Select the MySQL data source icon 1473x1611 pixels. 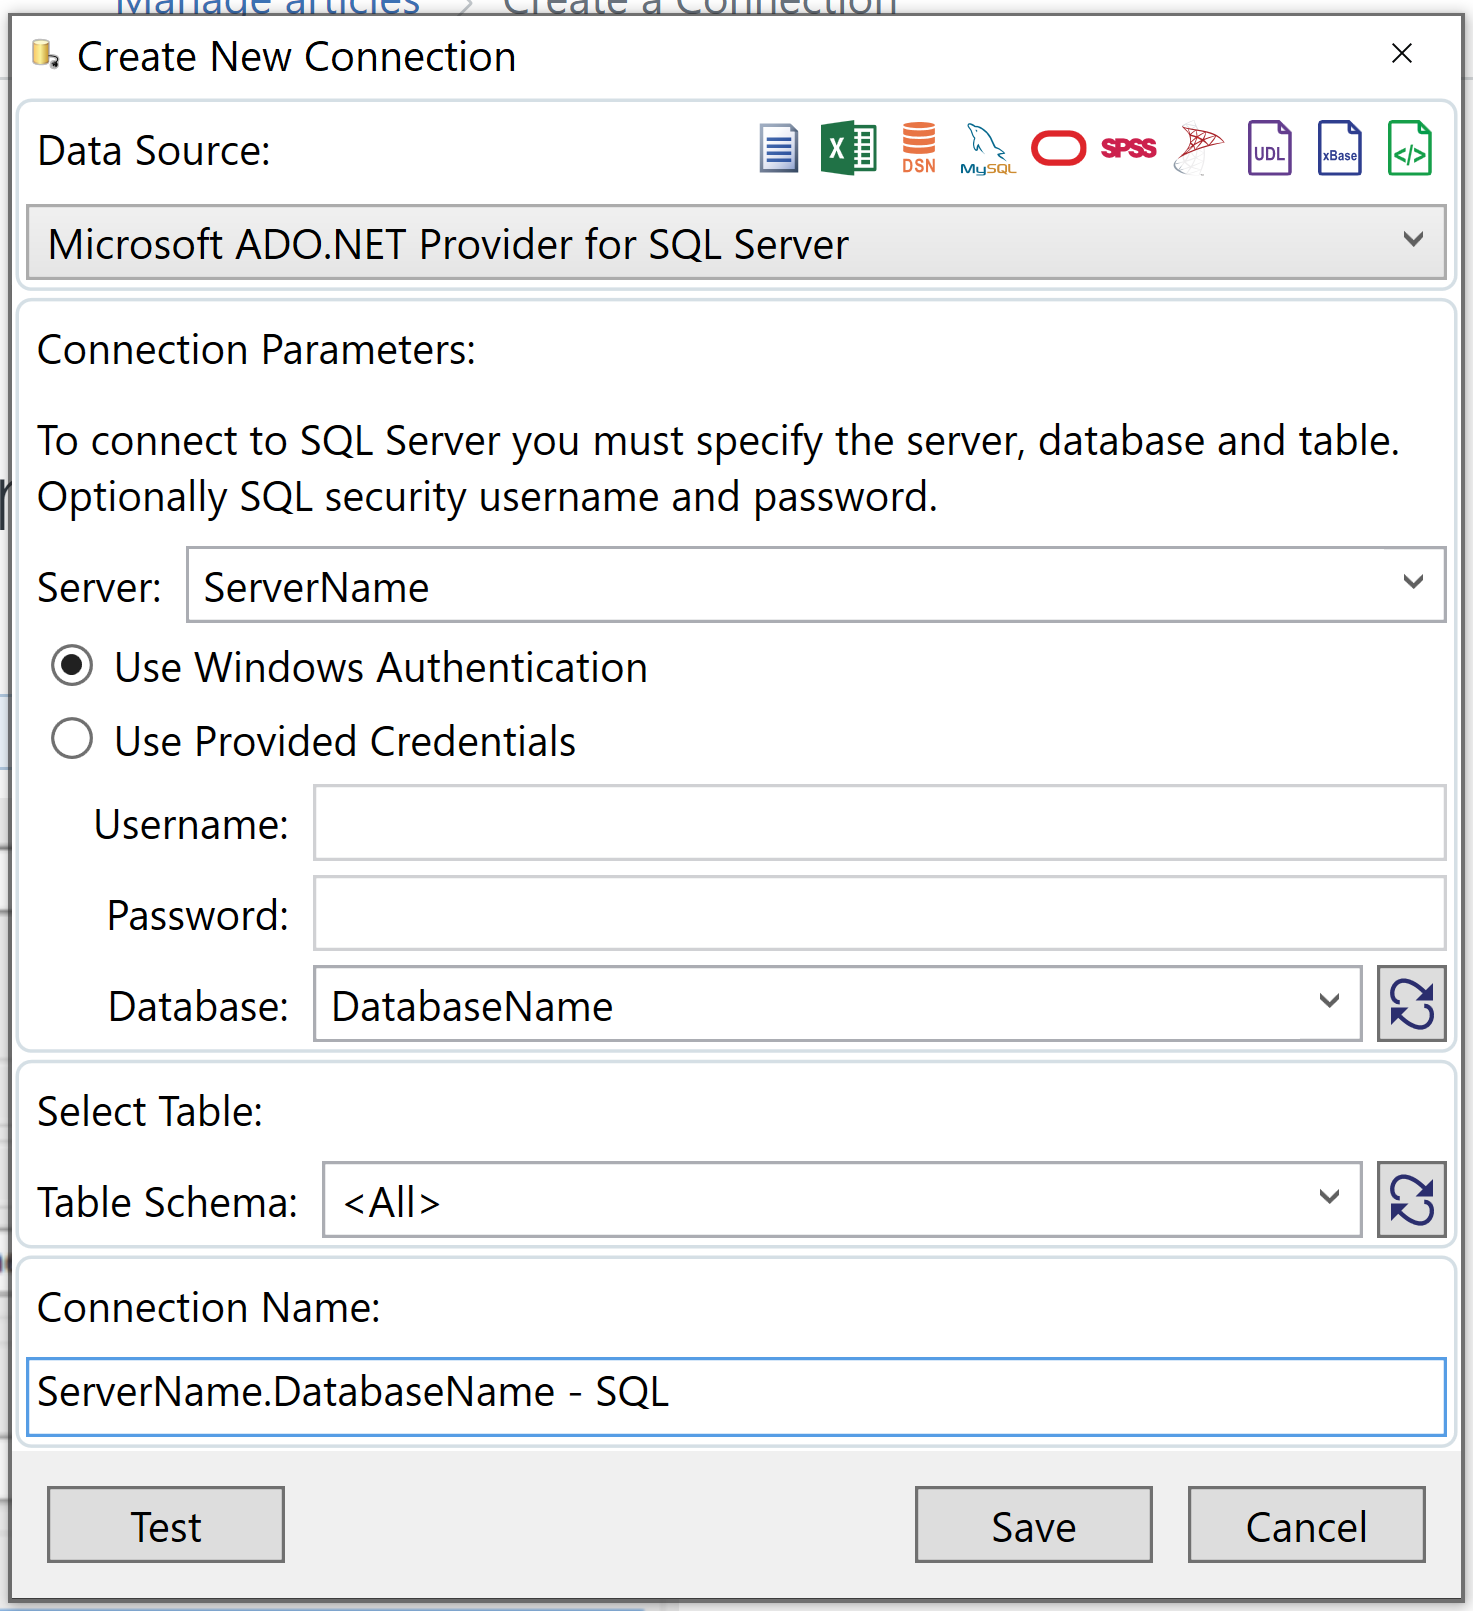pos(987,149)
